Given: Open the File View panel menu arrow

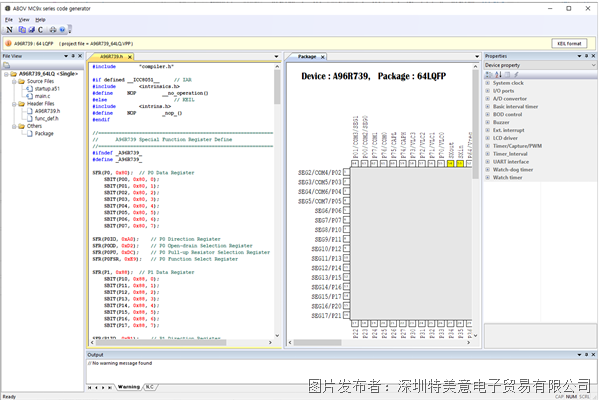Looking at the screenshot, I should pyautogui.click(x=66, y=56).
